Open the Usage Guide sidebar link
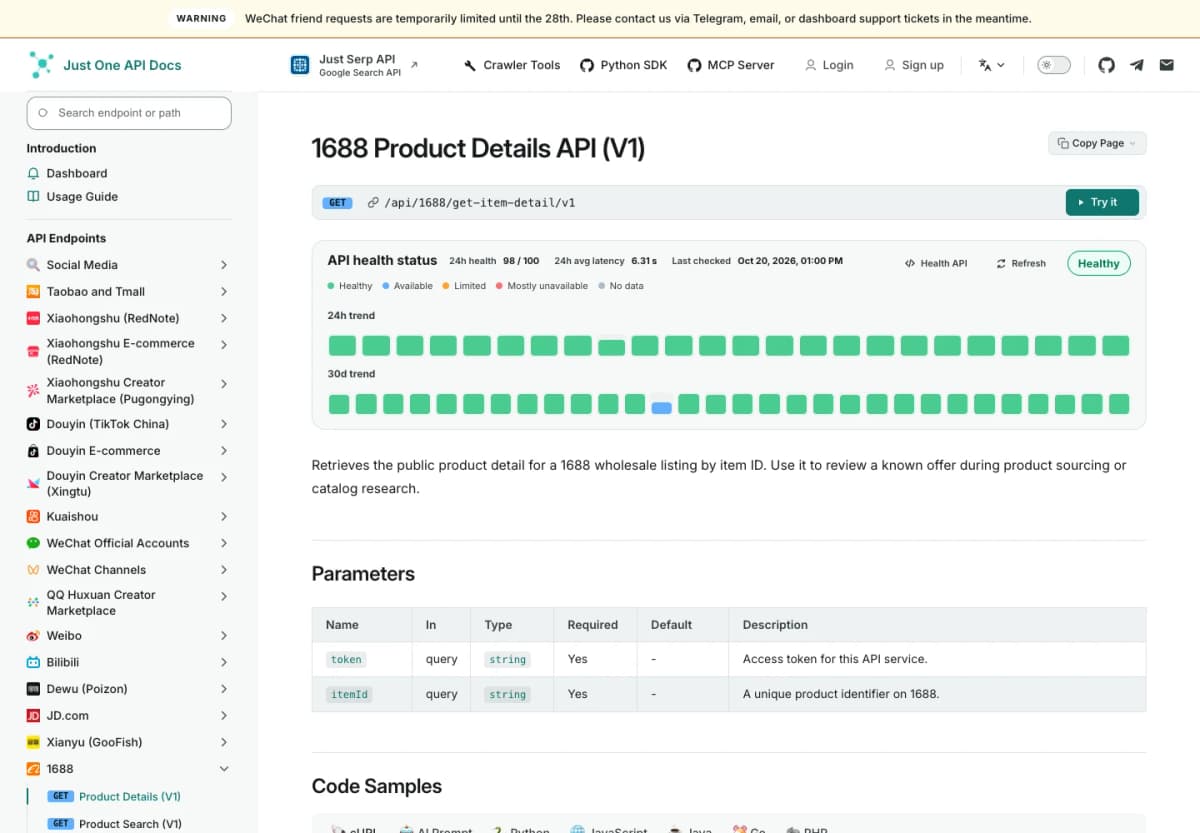Viewport: 1200px width, 833px height. pos(82,197)
